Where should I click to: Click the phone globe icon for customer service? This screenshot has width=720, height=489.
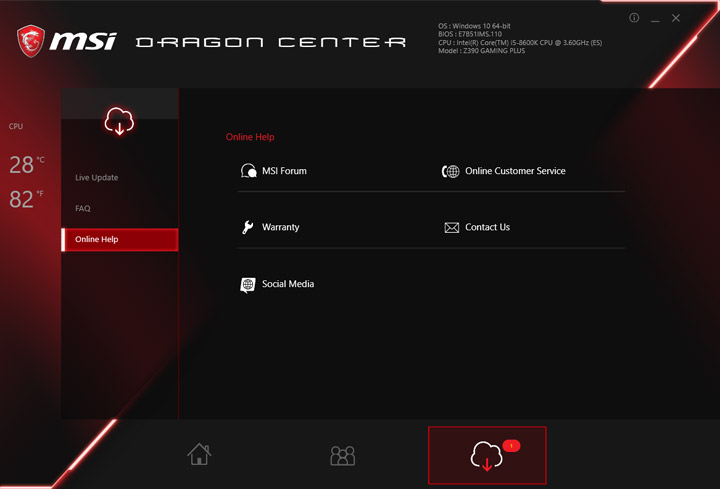(450, 171)
